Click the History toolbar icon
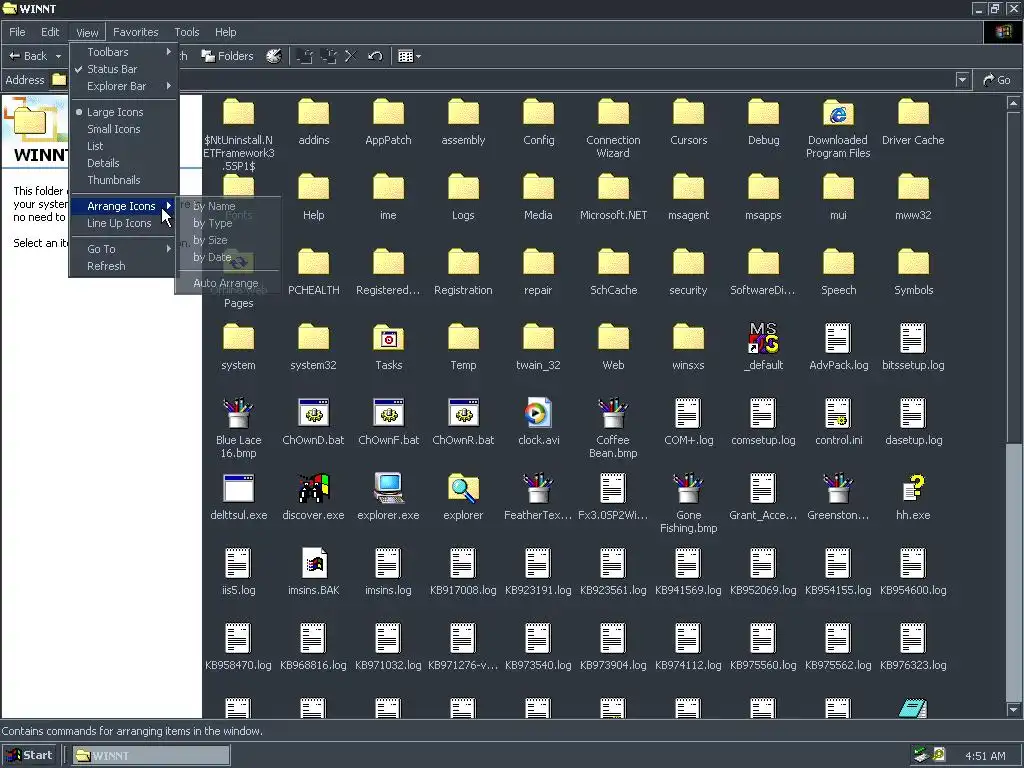This screenshot has height=768, width=1024. click(x=274, y=56)
